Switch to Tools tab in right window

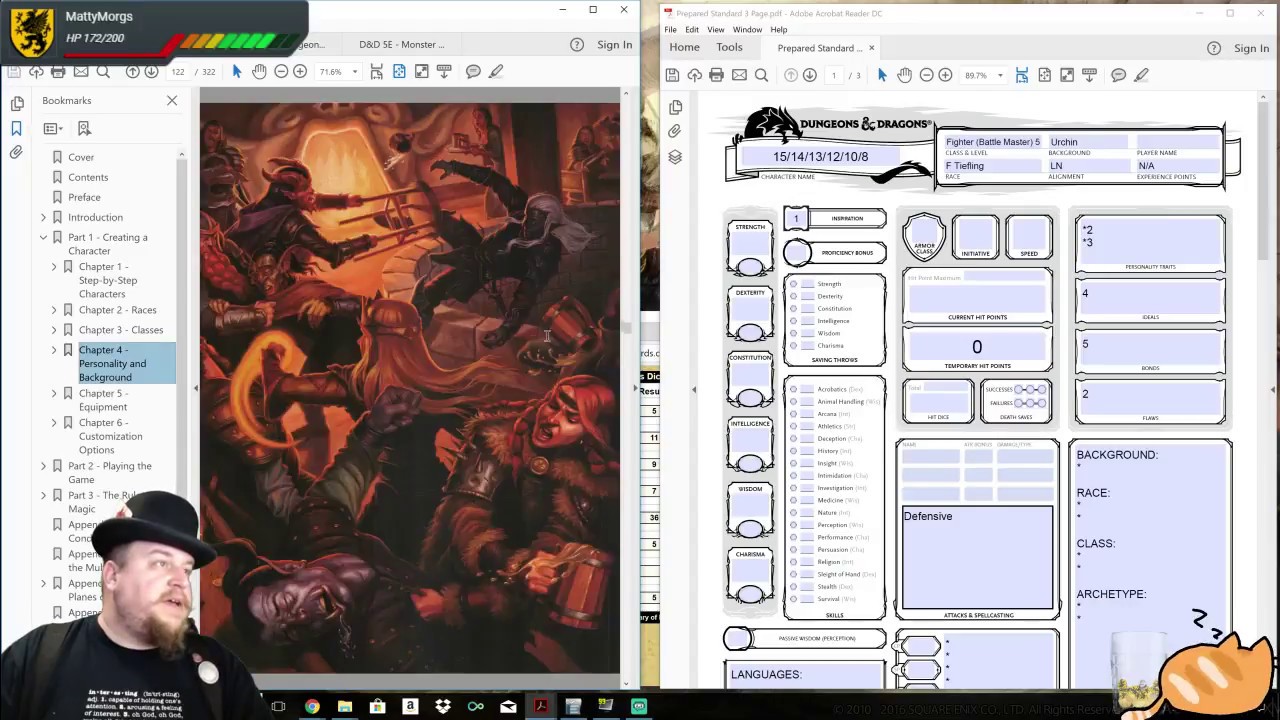729,47
